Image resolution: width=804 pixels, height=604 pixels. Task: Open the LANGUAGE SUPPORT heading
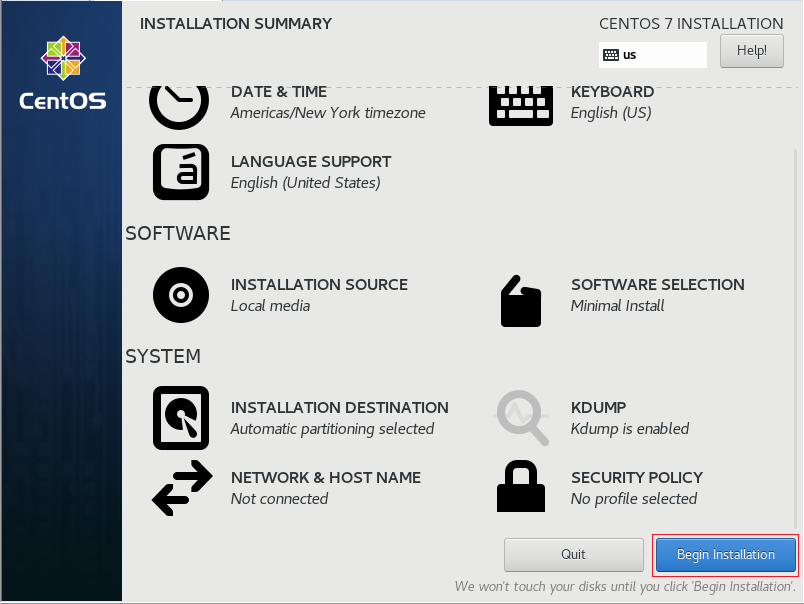(311, 162)
